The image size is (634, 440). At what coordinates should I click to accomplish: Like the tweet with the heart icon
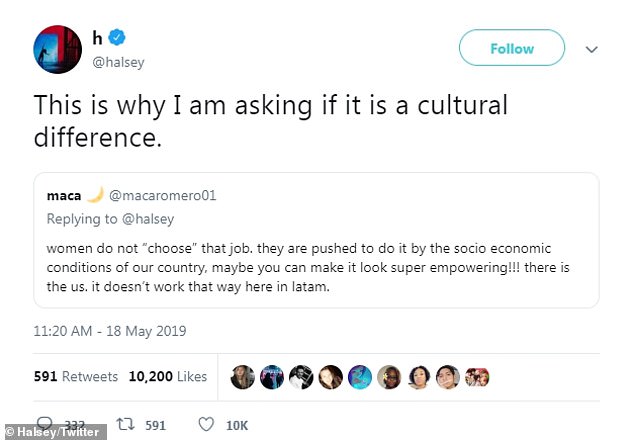pyautogui.click(x=206, y=425)
